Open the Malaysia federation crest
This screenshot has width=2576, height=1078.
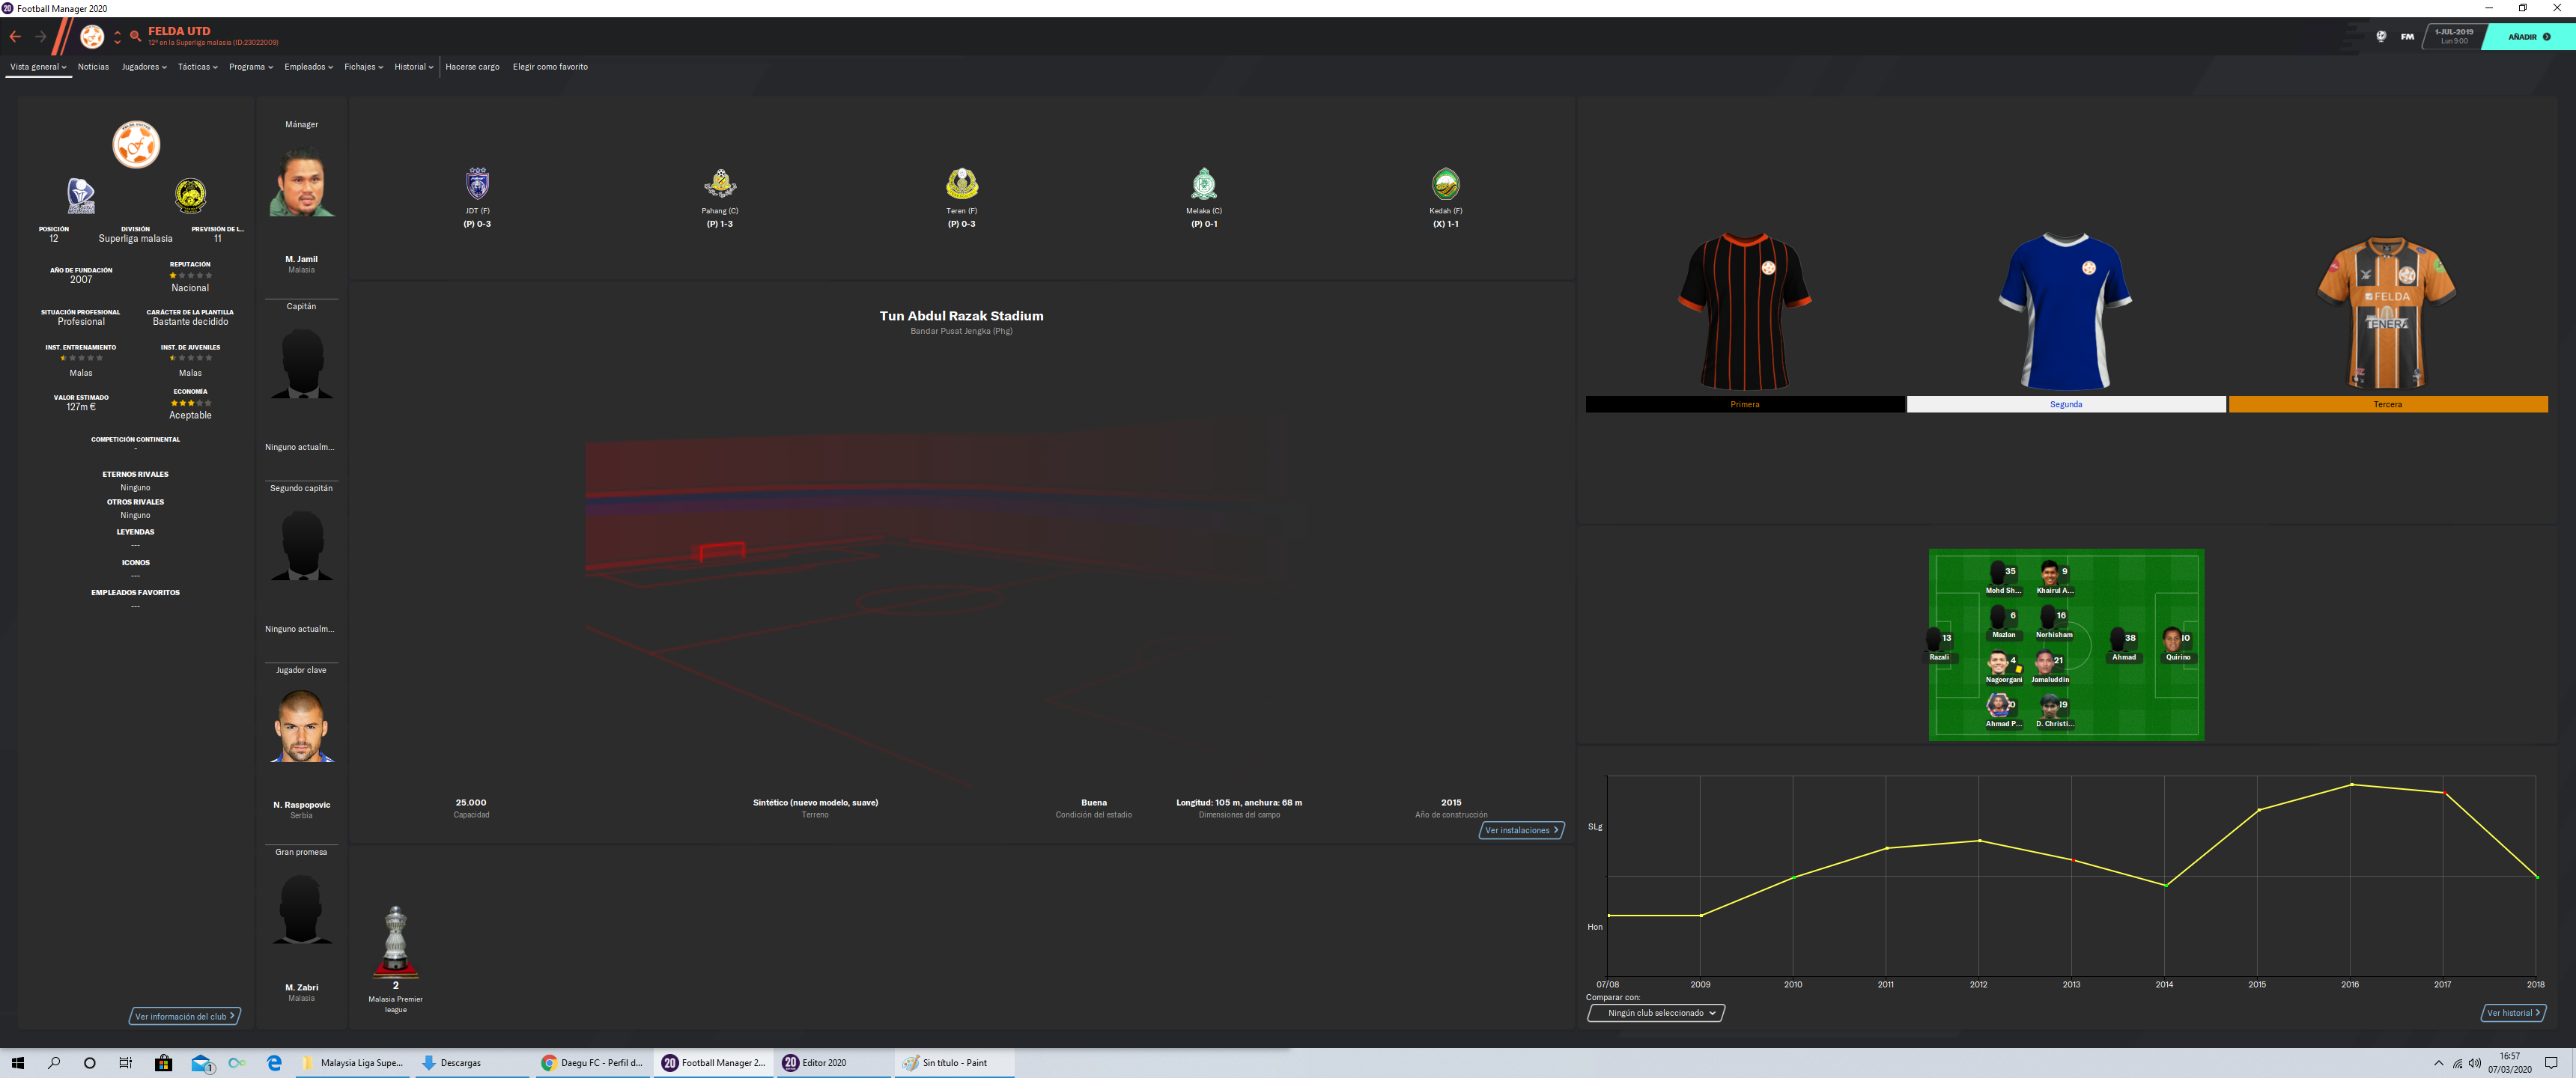point(190,195)
